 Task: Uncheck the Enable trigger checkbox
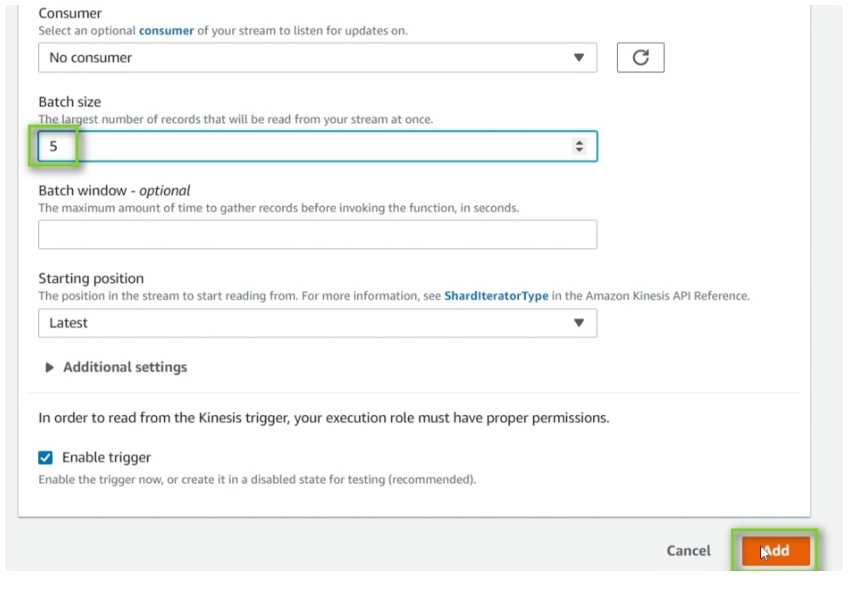[x=46, y=458]
